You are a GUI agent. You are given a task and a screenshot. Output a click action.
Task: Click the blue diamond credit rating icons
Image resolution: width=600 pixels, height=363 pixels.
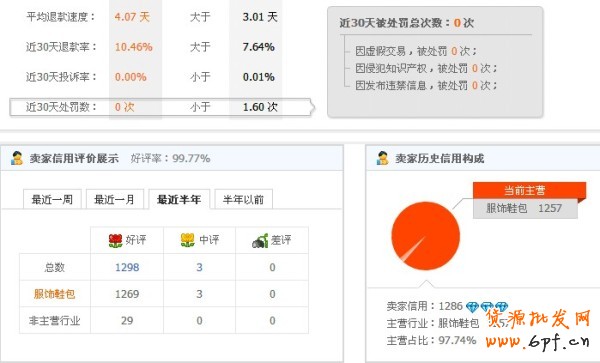(x=487, y=306)
